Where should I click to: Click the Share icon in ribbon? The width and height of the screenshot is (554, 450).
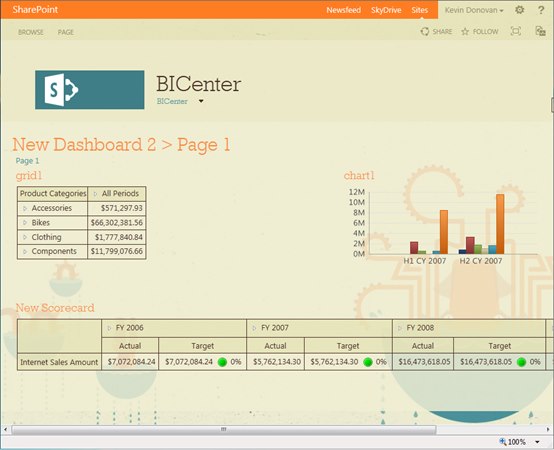pos(424,31)
